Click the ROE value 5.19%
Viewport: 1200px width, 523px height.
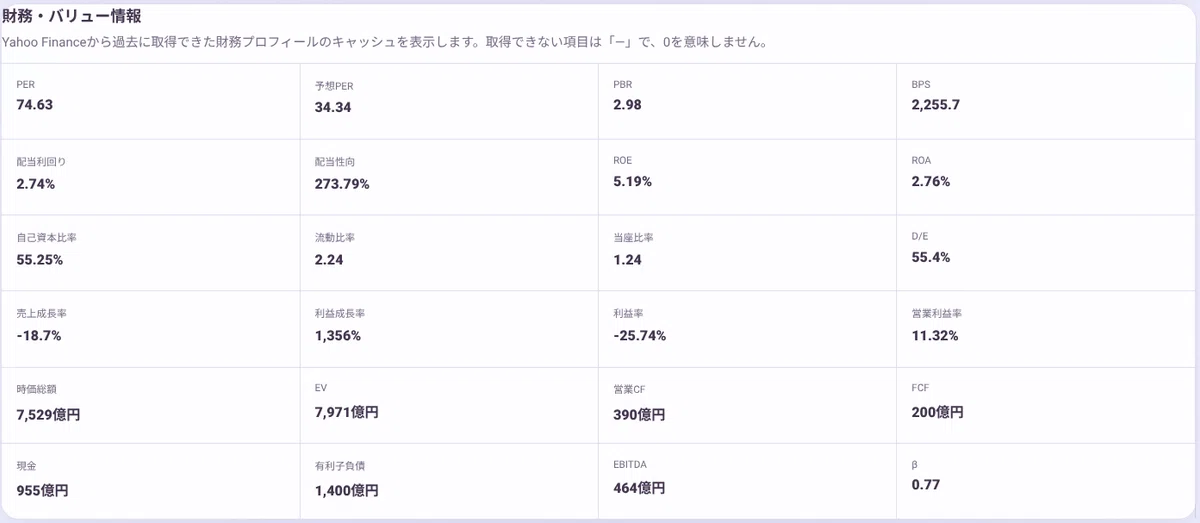coord(632,182)
